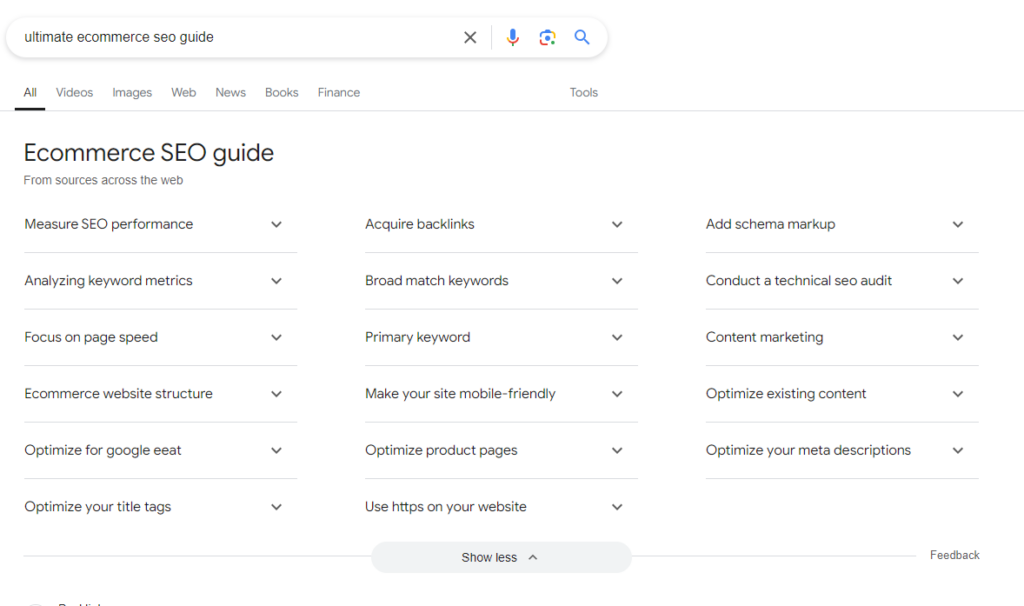Expand the Acquire backlinks chevron
This screenshot has height=606, width=1024.
617,225
